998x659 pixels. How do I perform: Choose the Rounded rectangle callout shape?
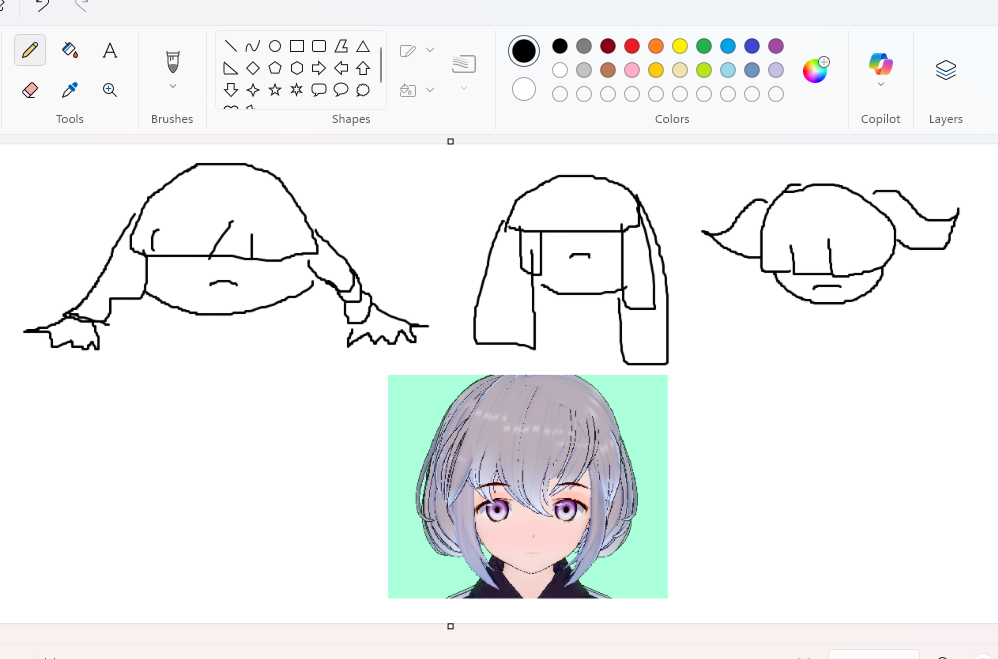[319, 90]
